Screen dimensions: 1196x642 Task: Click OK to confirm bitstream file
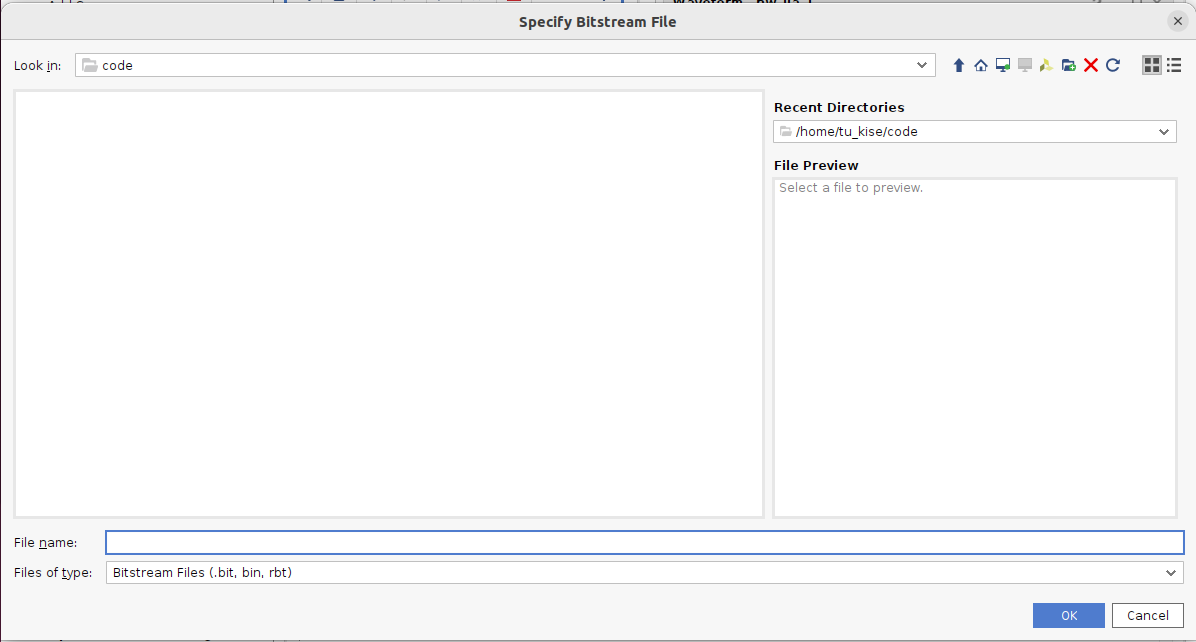[1068, 616]
